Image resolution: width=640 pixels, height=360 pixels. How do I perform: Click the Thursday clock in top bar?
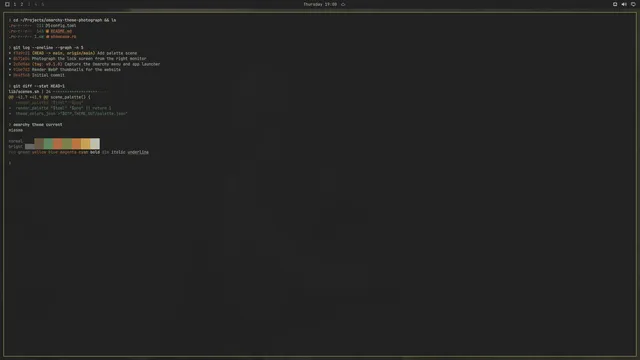pyautogui.click(x=320, y=4)
